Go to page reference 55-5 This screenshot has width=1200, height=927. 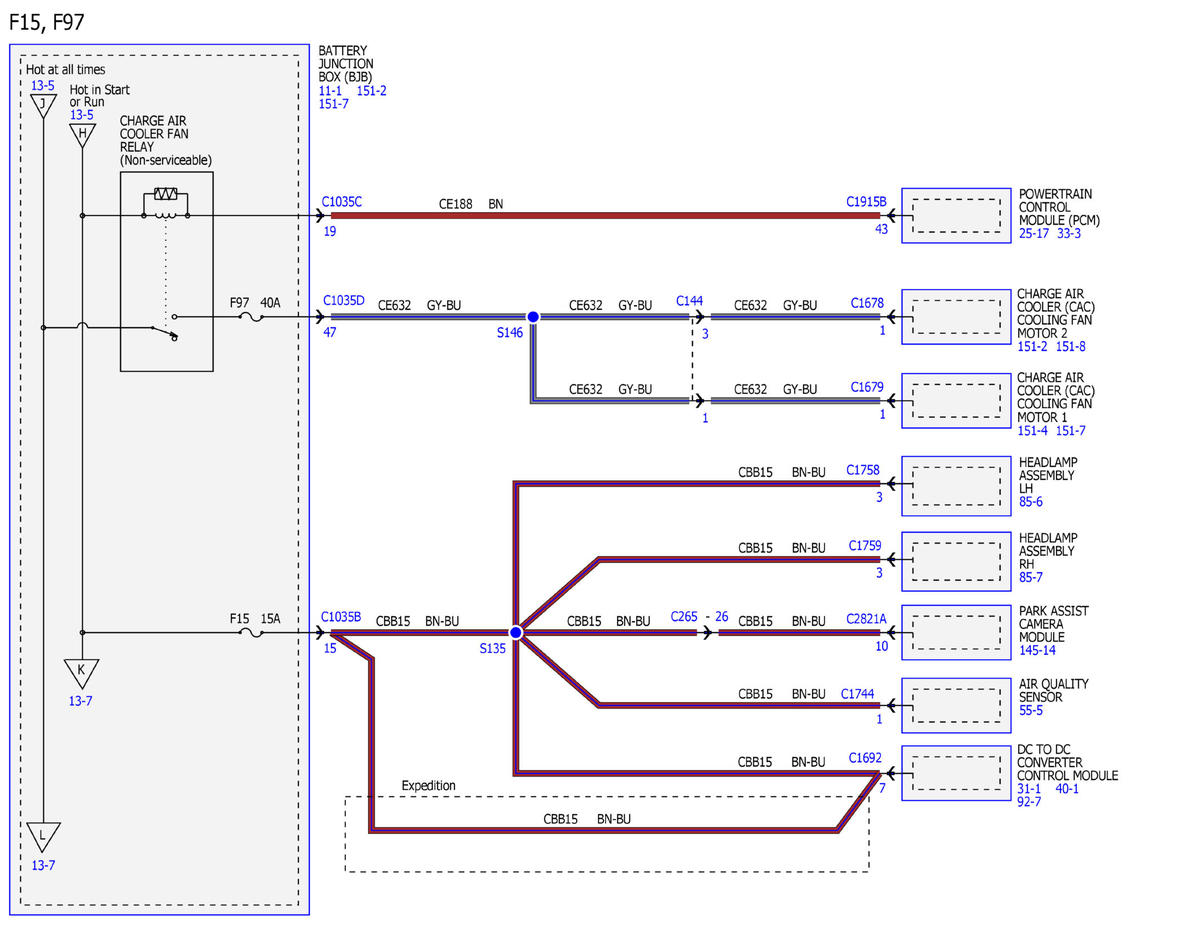(x=1031, y=710)
